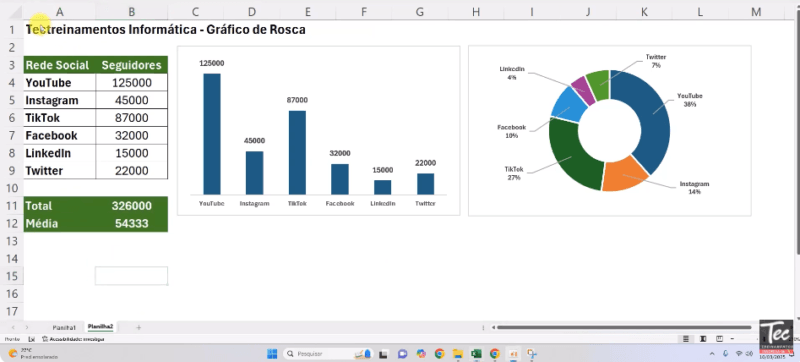Screen dimensions: 800x362
Task: Click the TikTok bar in column chart
Action: coord(297,152)
